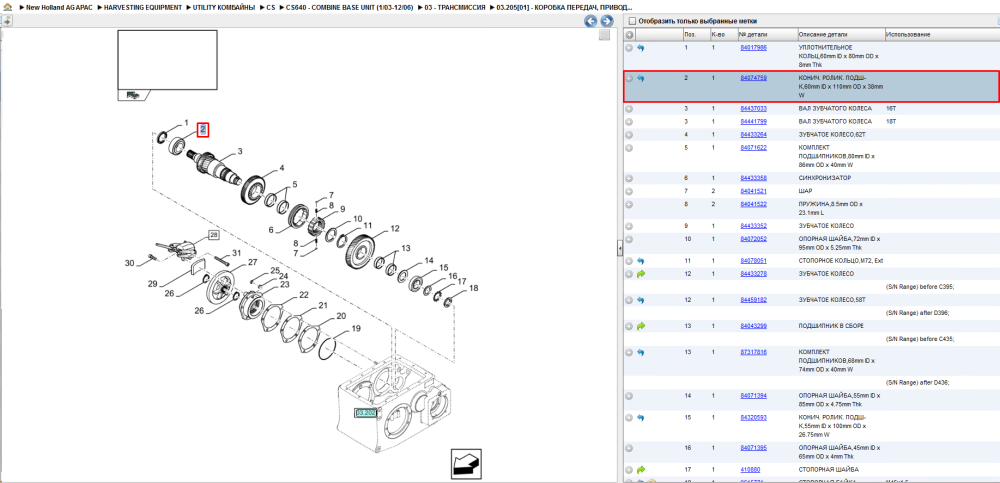Sort by the 'Поз.' column header
Screen dimensions: 1000x483
tap(695, 34)
